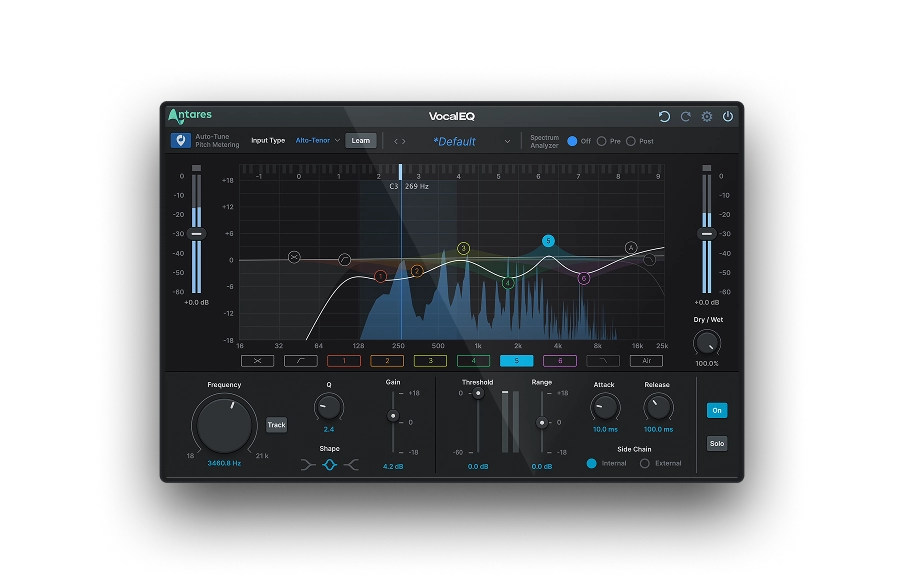Select the notch filter band tab
Image resolution: width=904 pixels, height=584 pixels.
coord(258,361)
